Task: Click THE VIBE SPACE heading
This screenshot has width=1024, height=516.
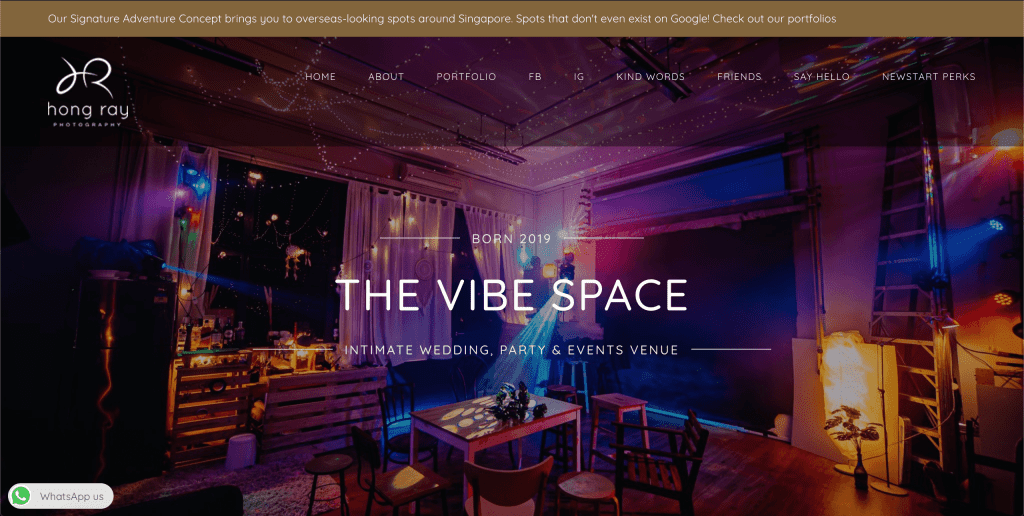Action: click(x=512, y=295)
